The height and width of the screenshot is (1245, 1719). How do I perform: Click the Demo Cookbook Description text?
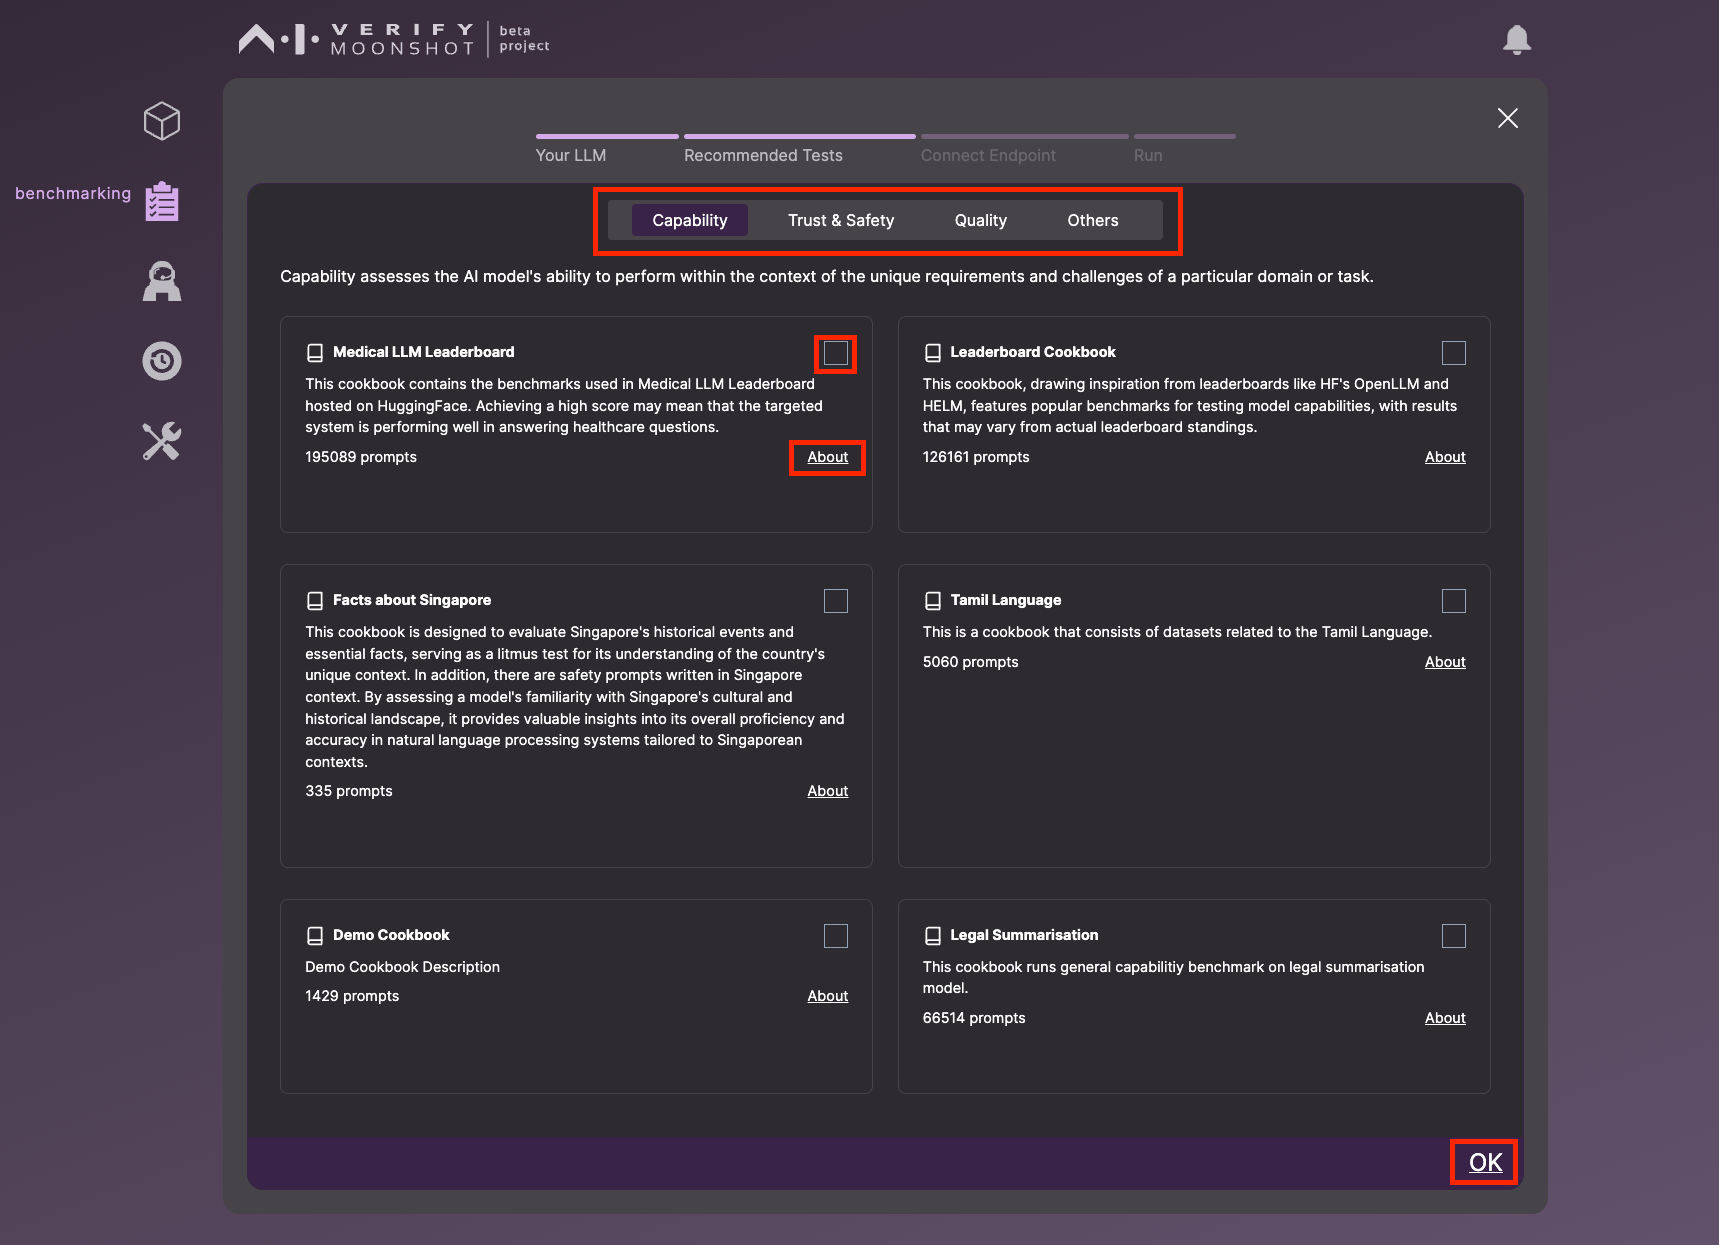click(402, 967)
